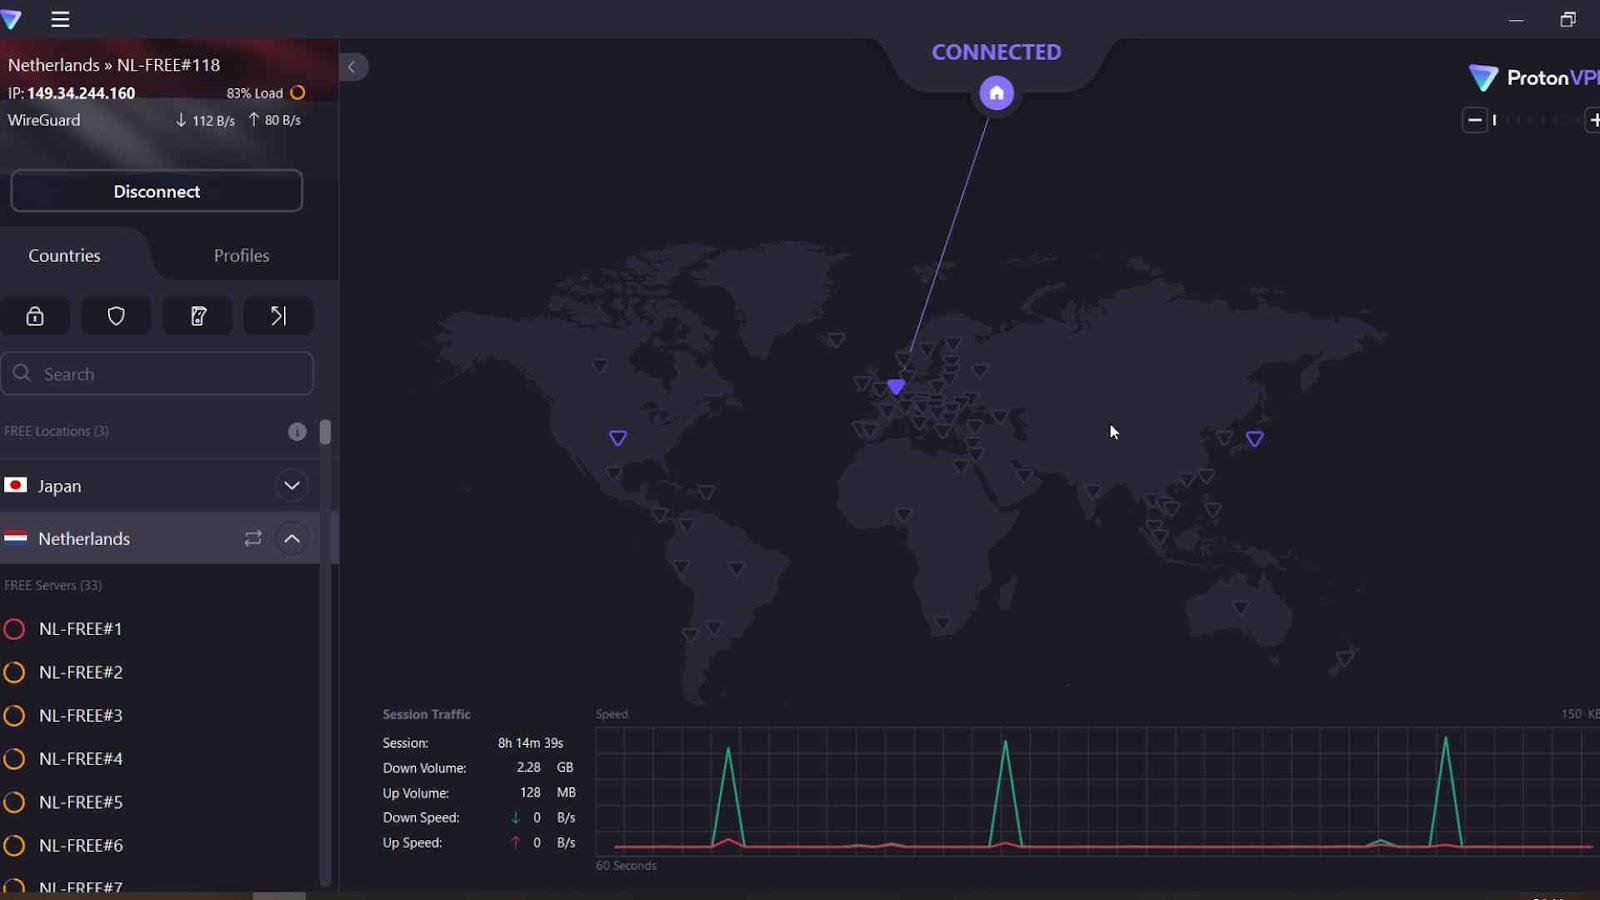1600x900 pixels.
Task: Click the Up Volume 128 MB value
Action: 547,792
